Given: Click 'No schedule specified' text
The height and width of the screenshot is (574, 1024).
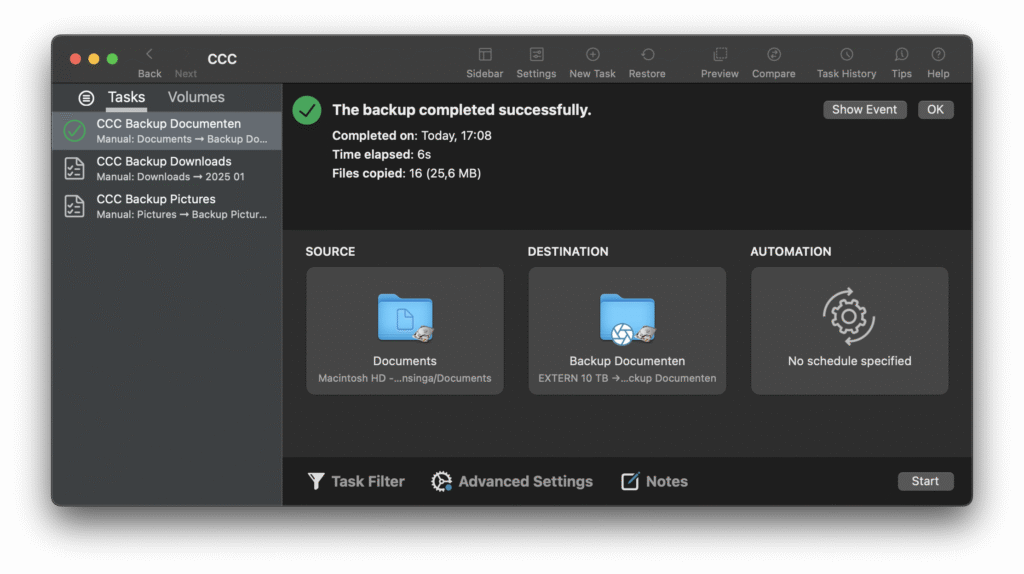Looking at the screenshot, I should [x=849, y=361].
